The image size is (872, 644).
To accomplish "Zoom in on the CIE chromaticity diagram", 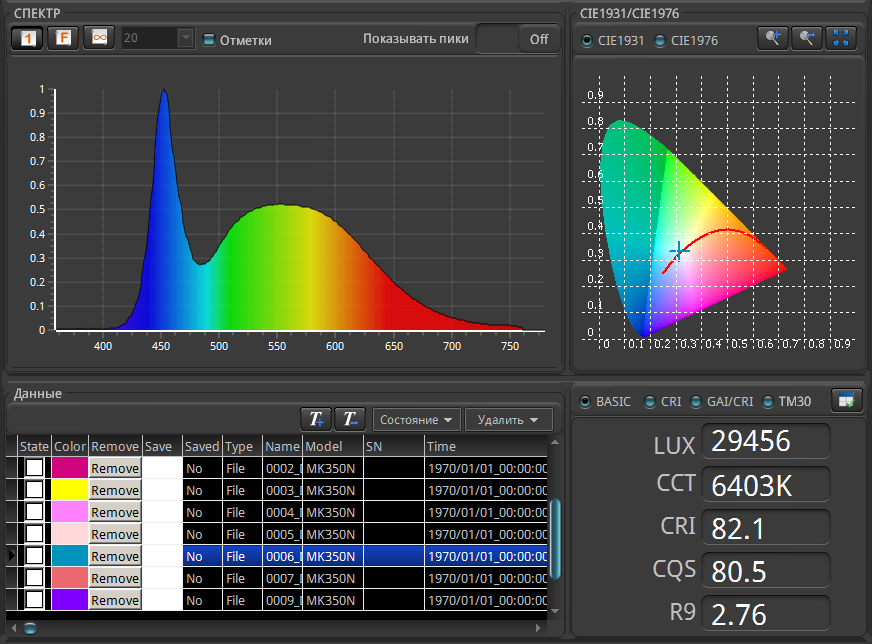I will [x=771, y=38].
